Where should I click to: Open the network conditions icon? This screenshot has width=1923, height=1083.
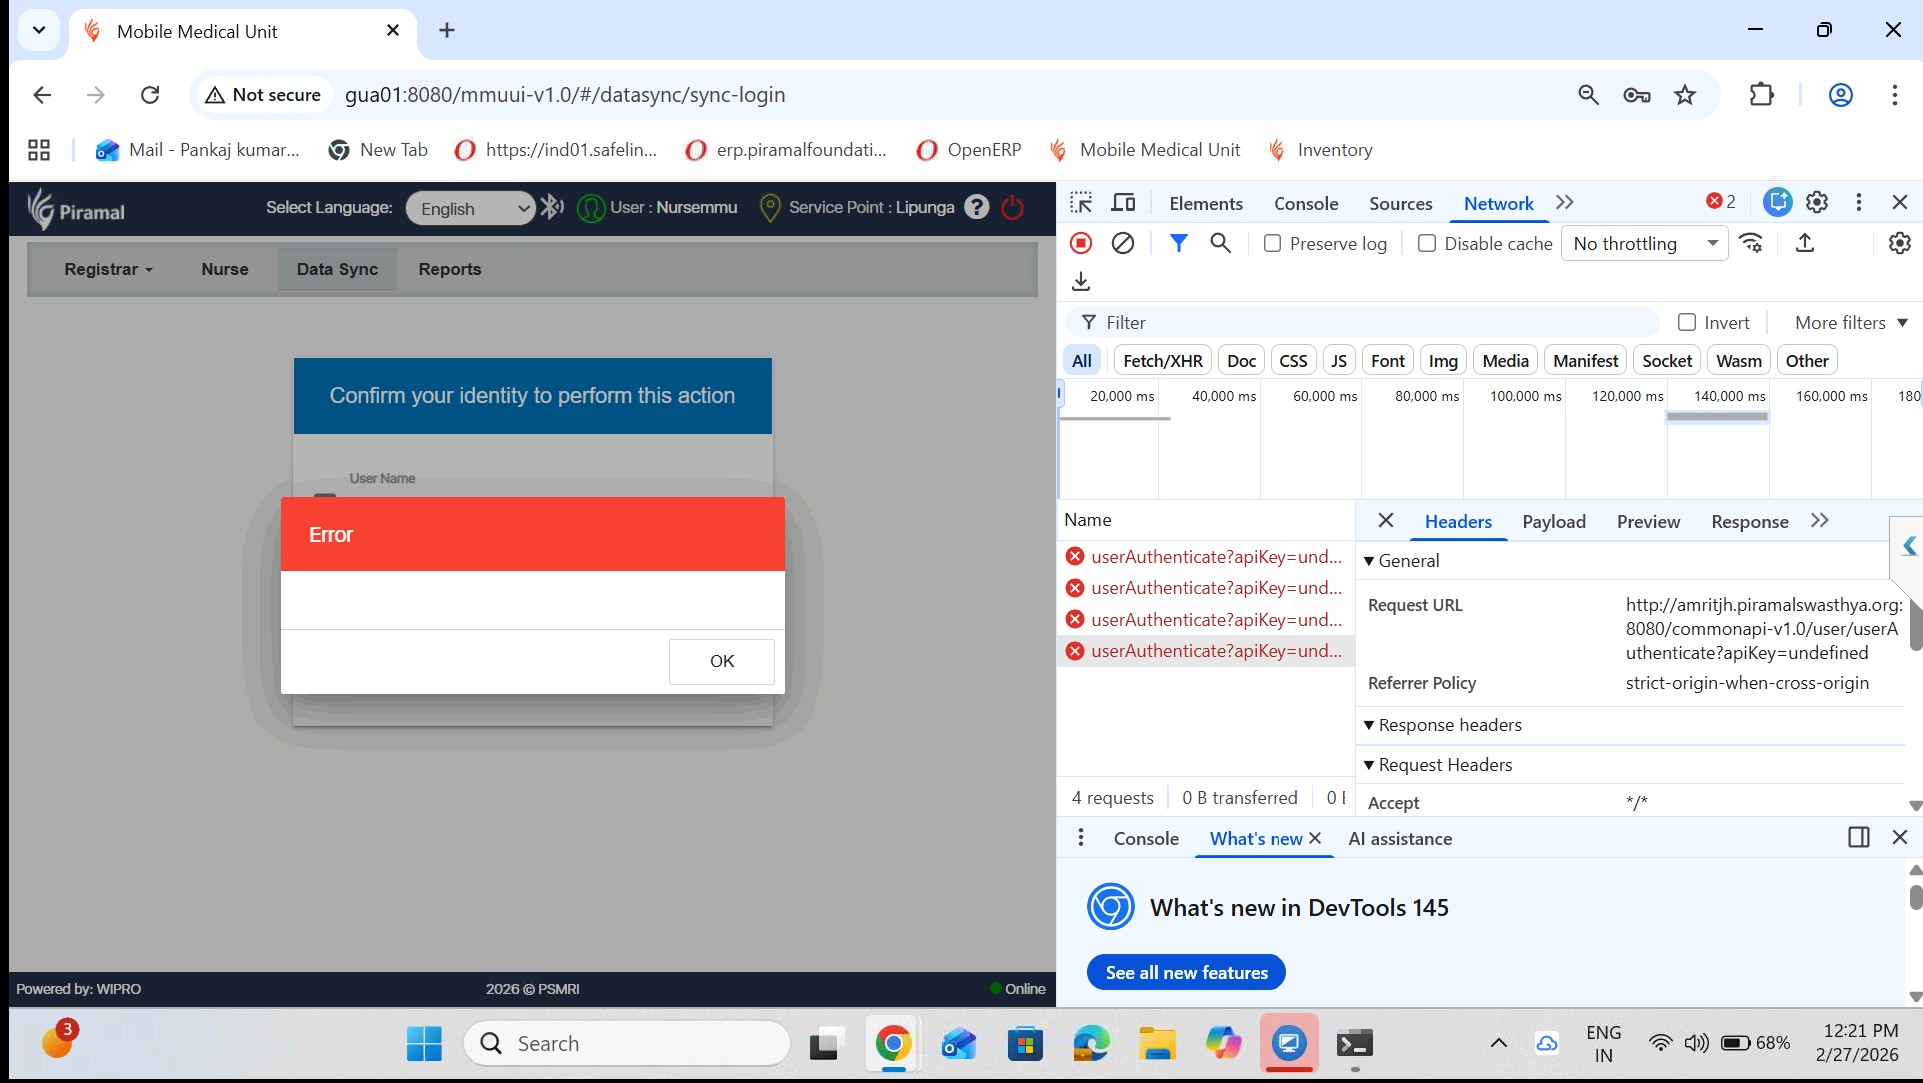click(1751, 243)
